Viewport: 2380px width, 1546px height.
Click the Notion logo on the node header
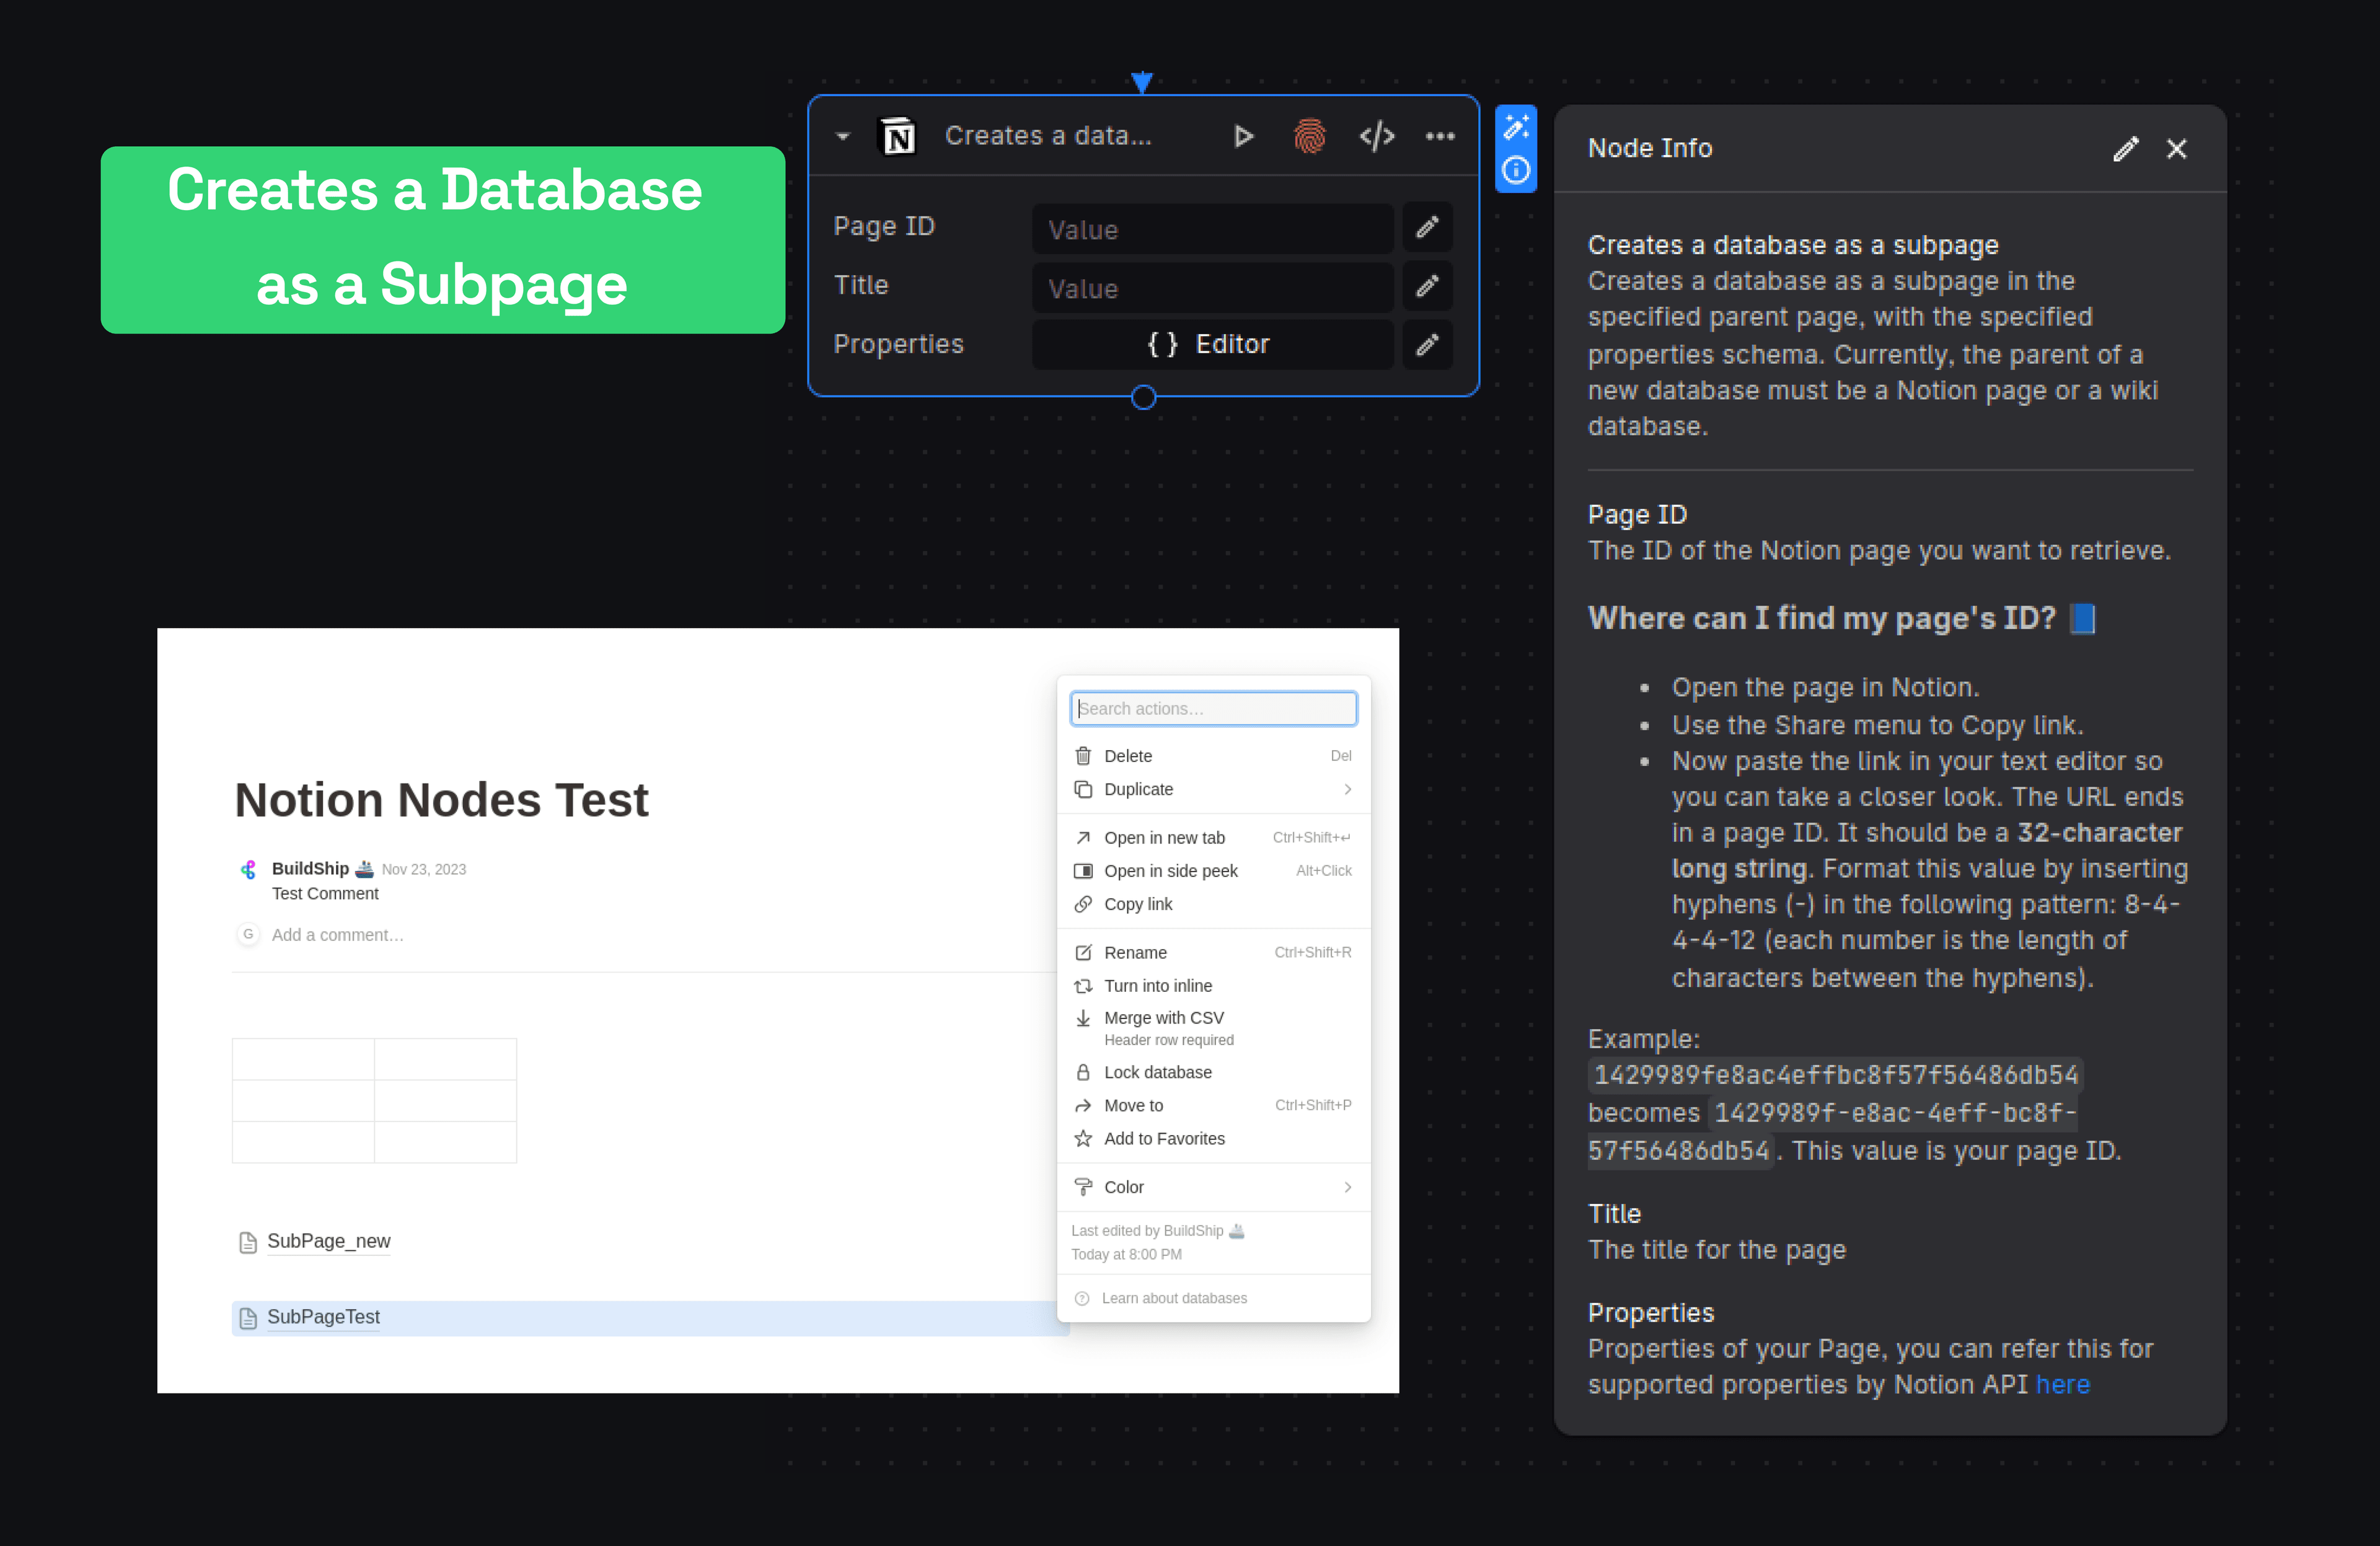click(897, 136)
